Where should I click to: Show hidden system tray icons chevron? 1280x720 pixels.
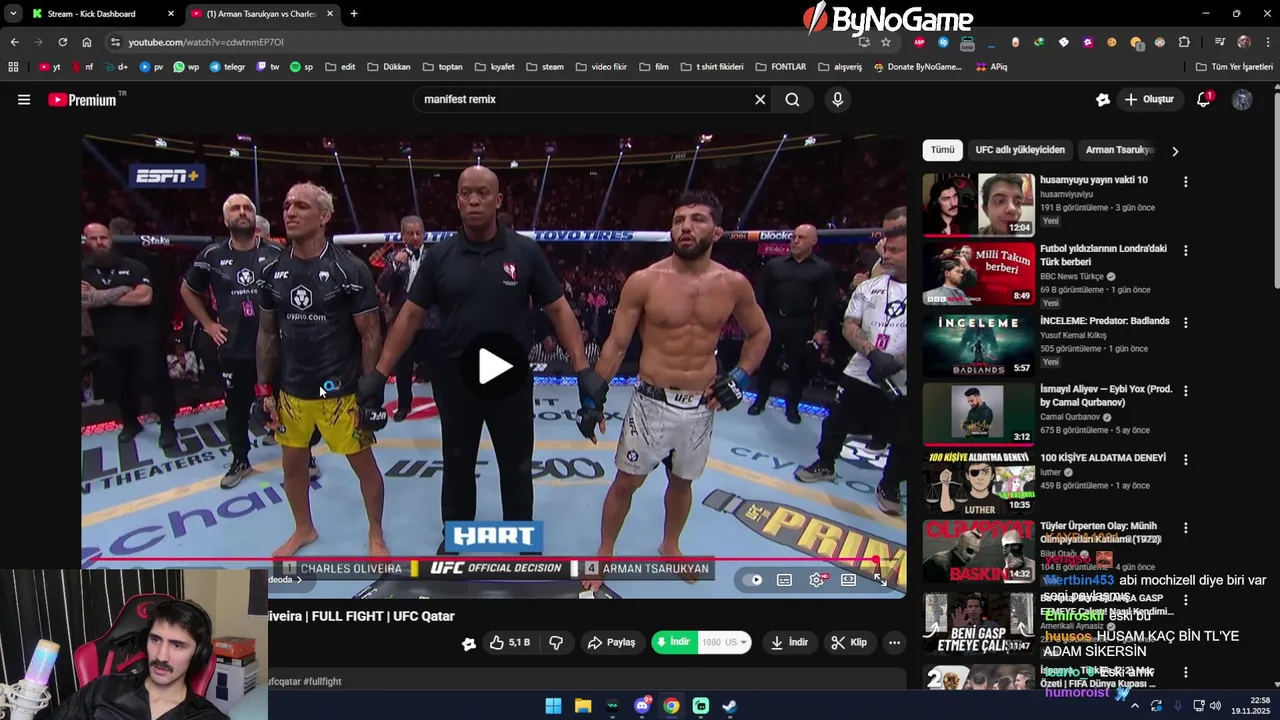pyautogui.click(x=1134, y=706)
